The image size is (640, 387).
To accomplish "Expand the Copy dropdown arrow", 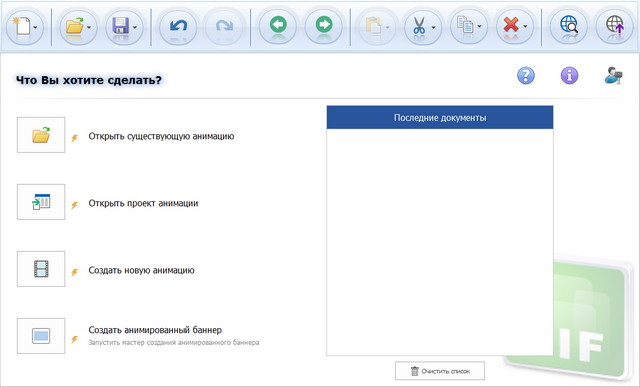I will pyautogui.click(x=479, y=28).
